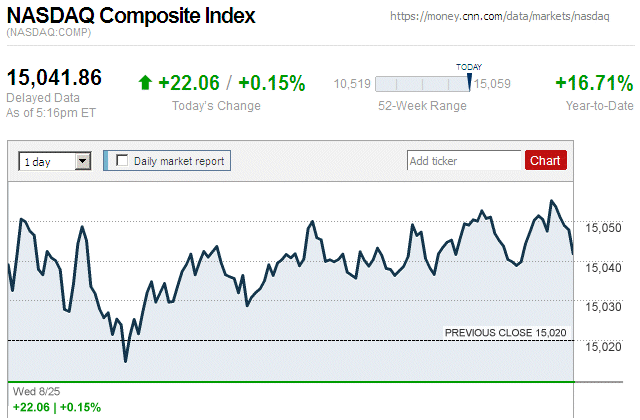Viewport: 640px width, 420px height.
Task: Click the green up arrow beside today's change
Action: coord(145,84)
